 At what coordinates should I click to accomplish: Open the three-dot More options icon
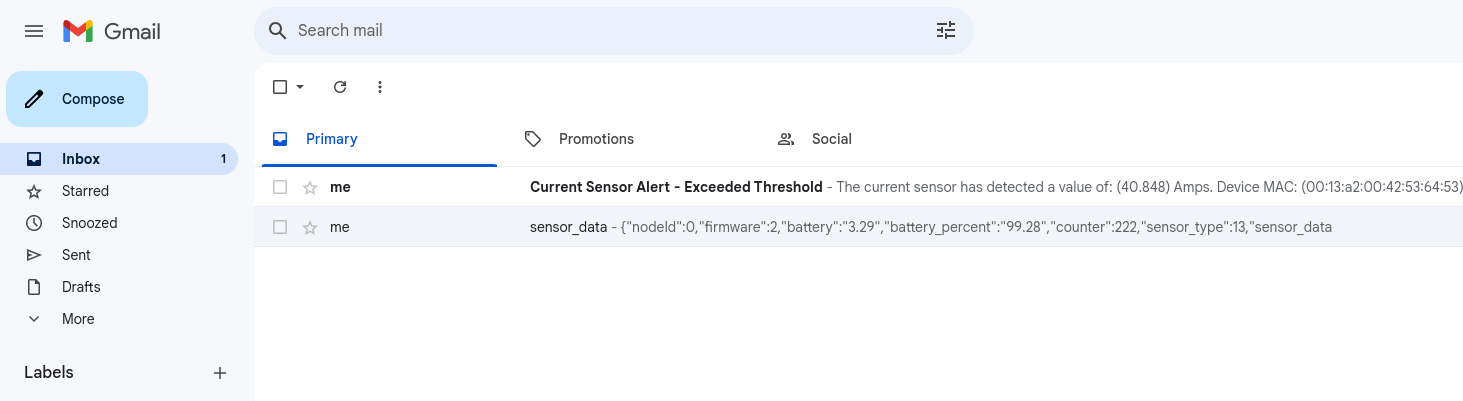380,87
